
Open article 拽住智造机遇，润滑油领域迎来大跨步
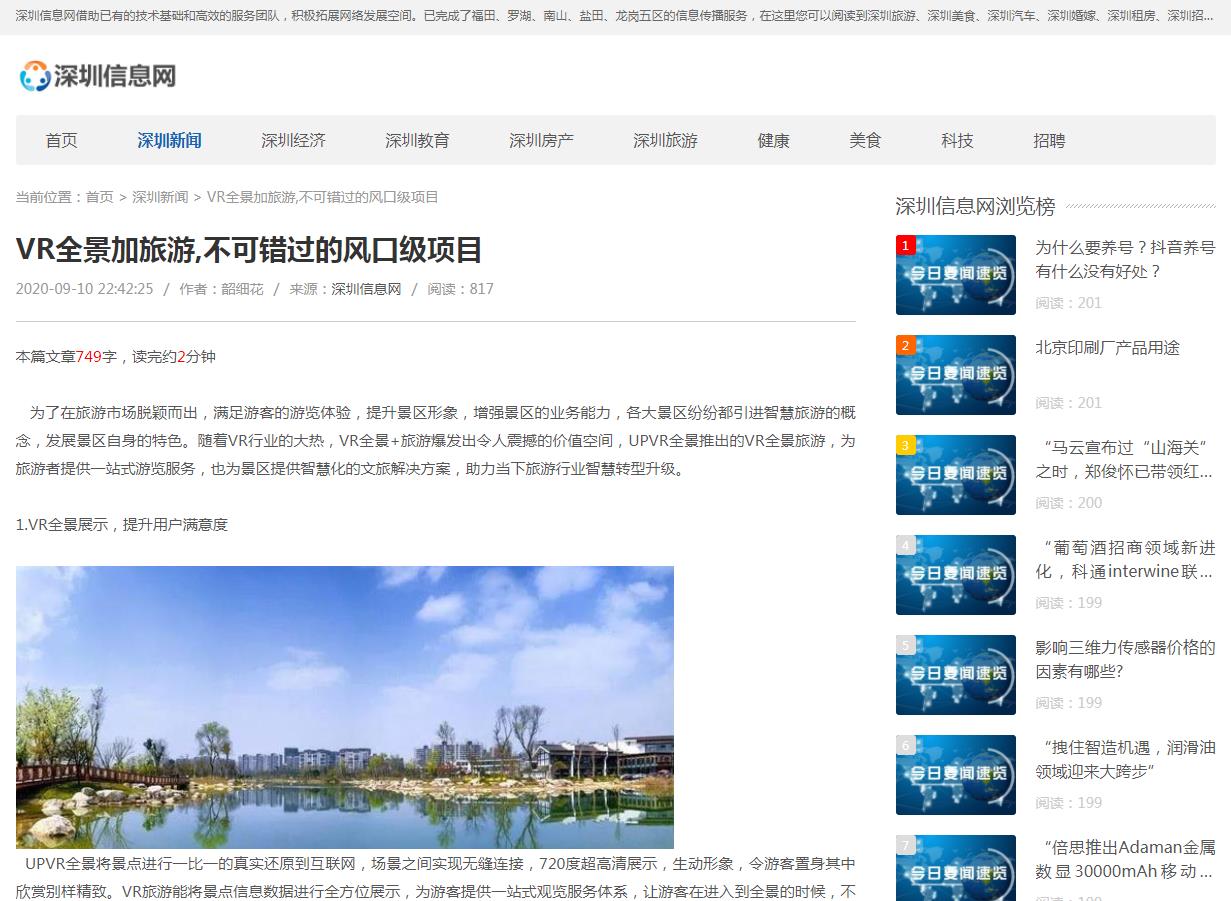pyautogui.click(x=1125, y=759)
